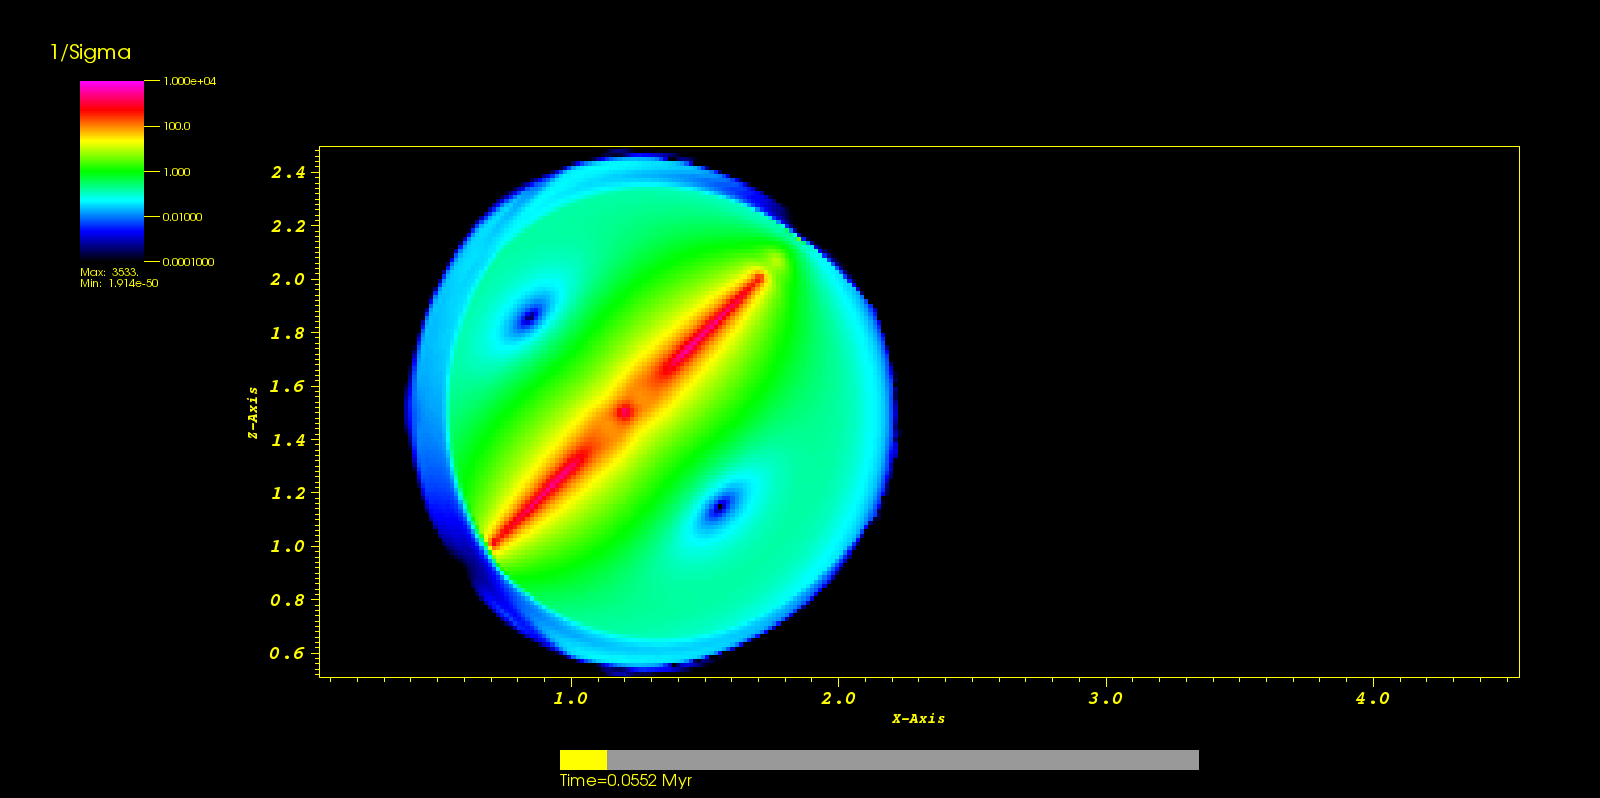Click Z-axis tick label '2.0'
This screenshot has height=798, width=1600.
click(288, 279)
